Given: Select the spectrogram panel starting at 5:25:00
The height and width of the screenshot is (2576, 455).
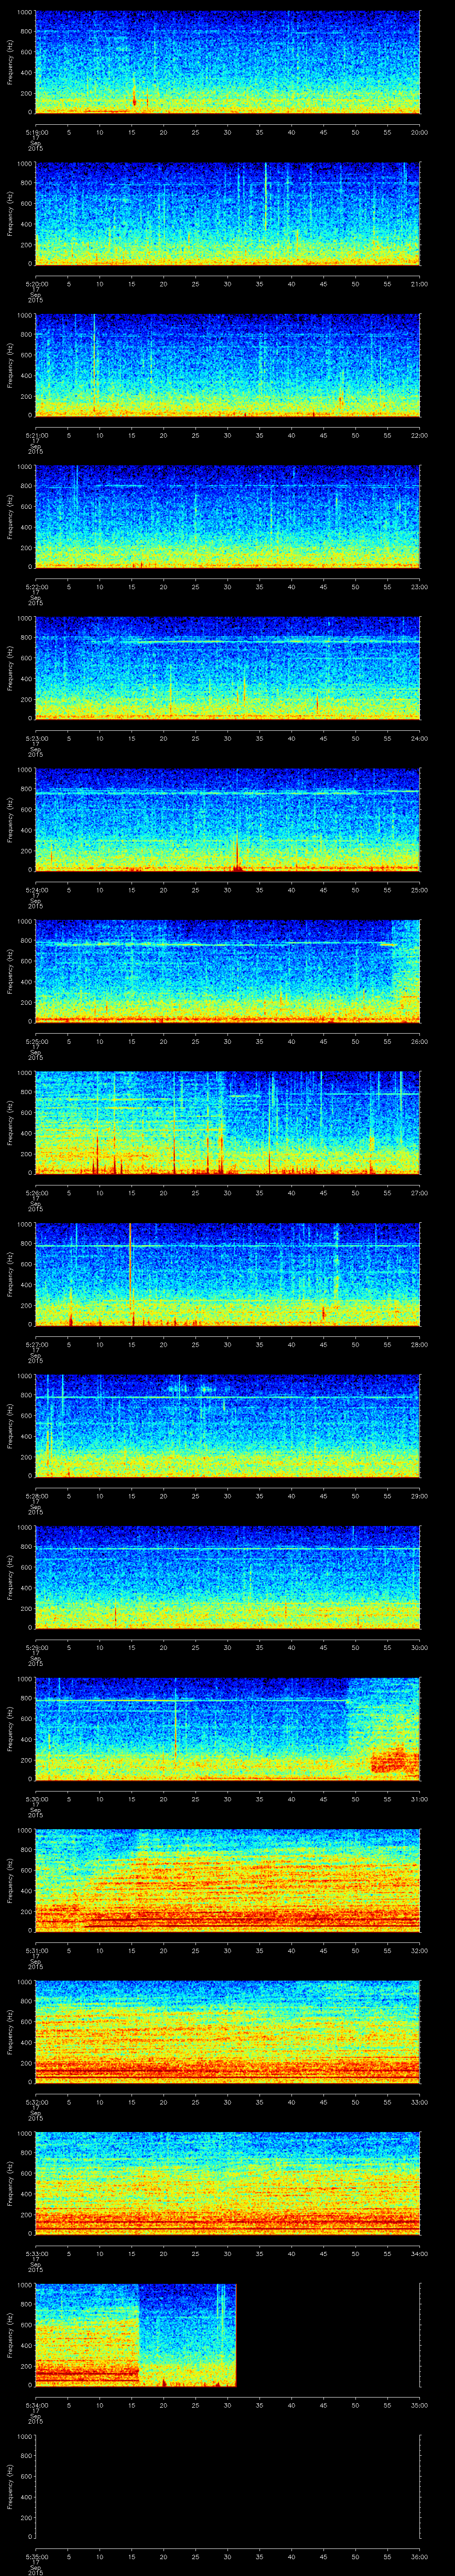Looking at the screenshot, I should click(x=227, y=971).
